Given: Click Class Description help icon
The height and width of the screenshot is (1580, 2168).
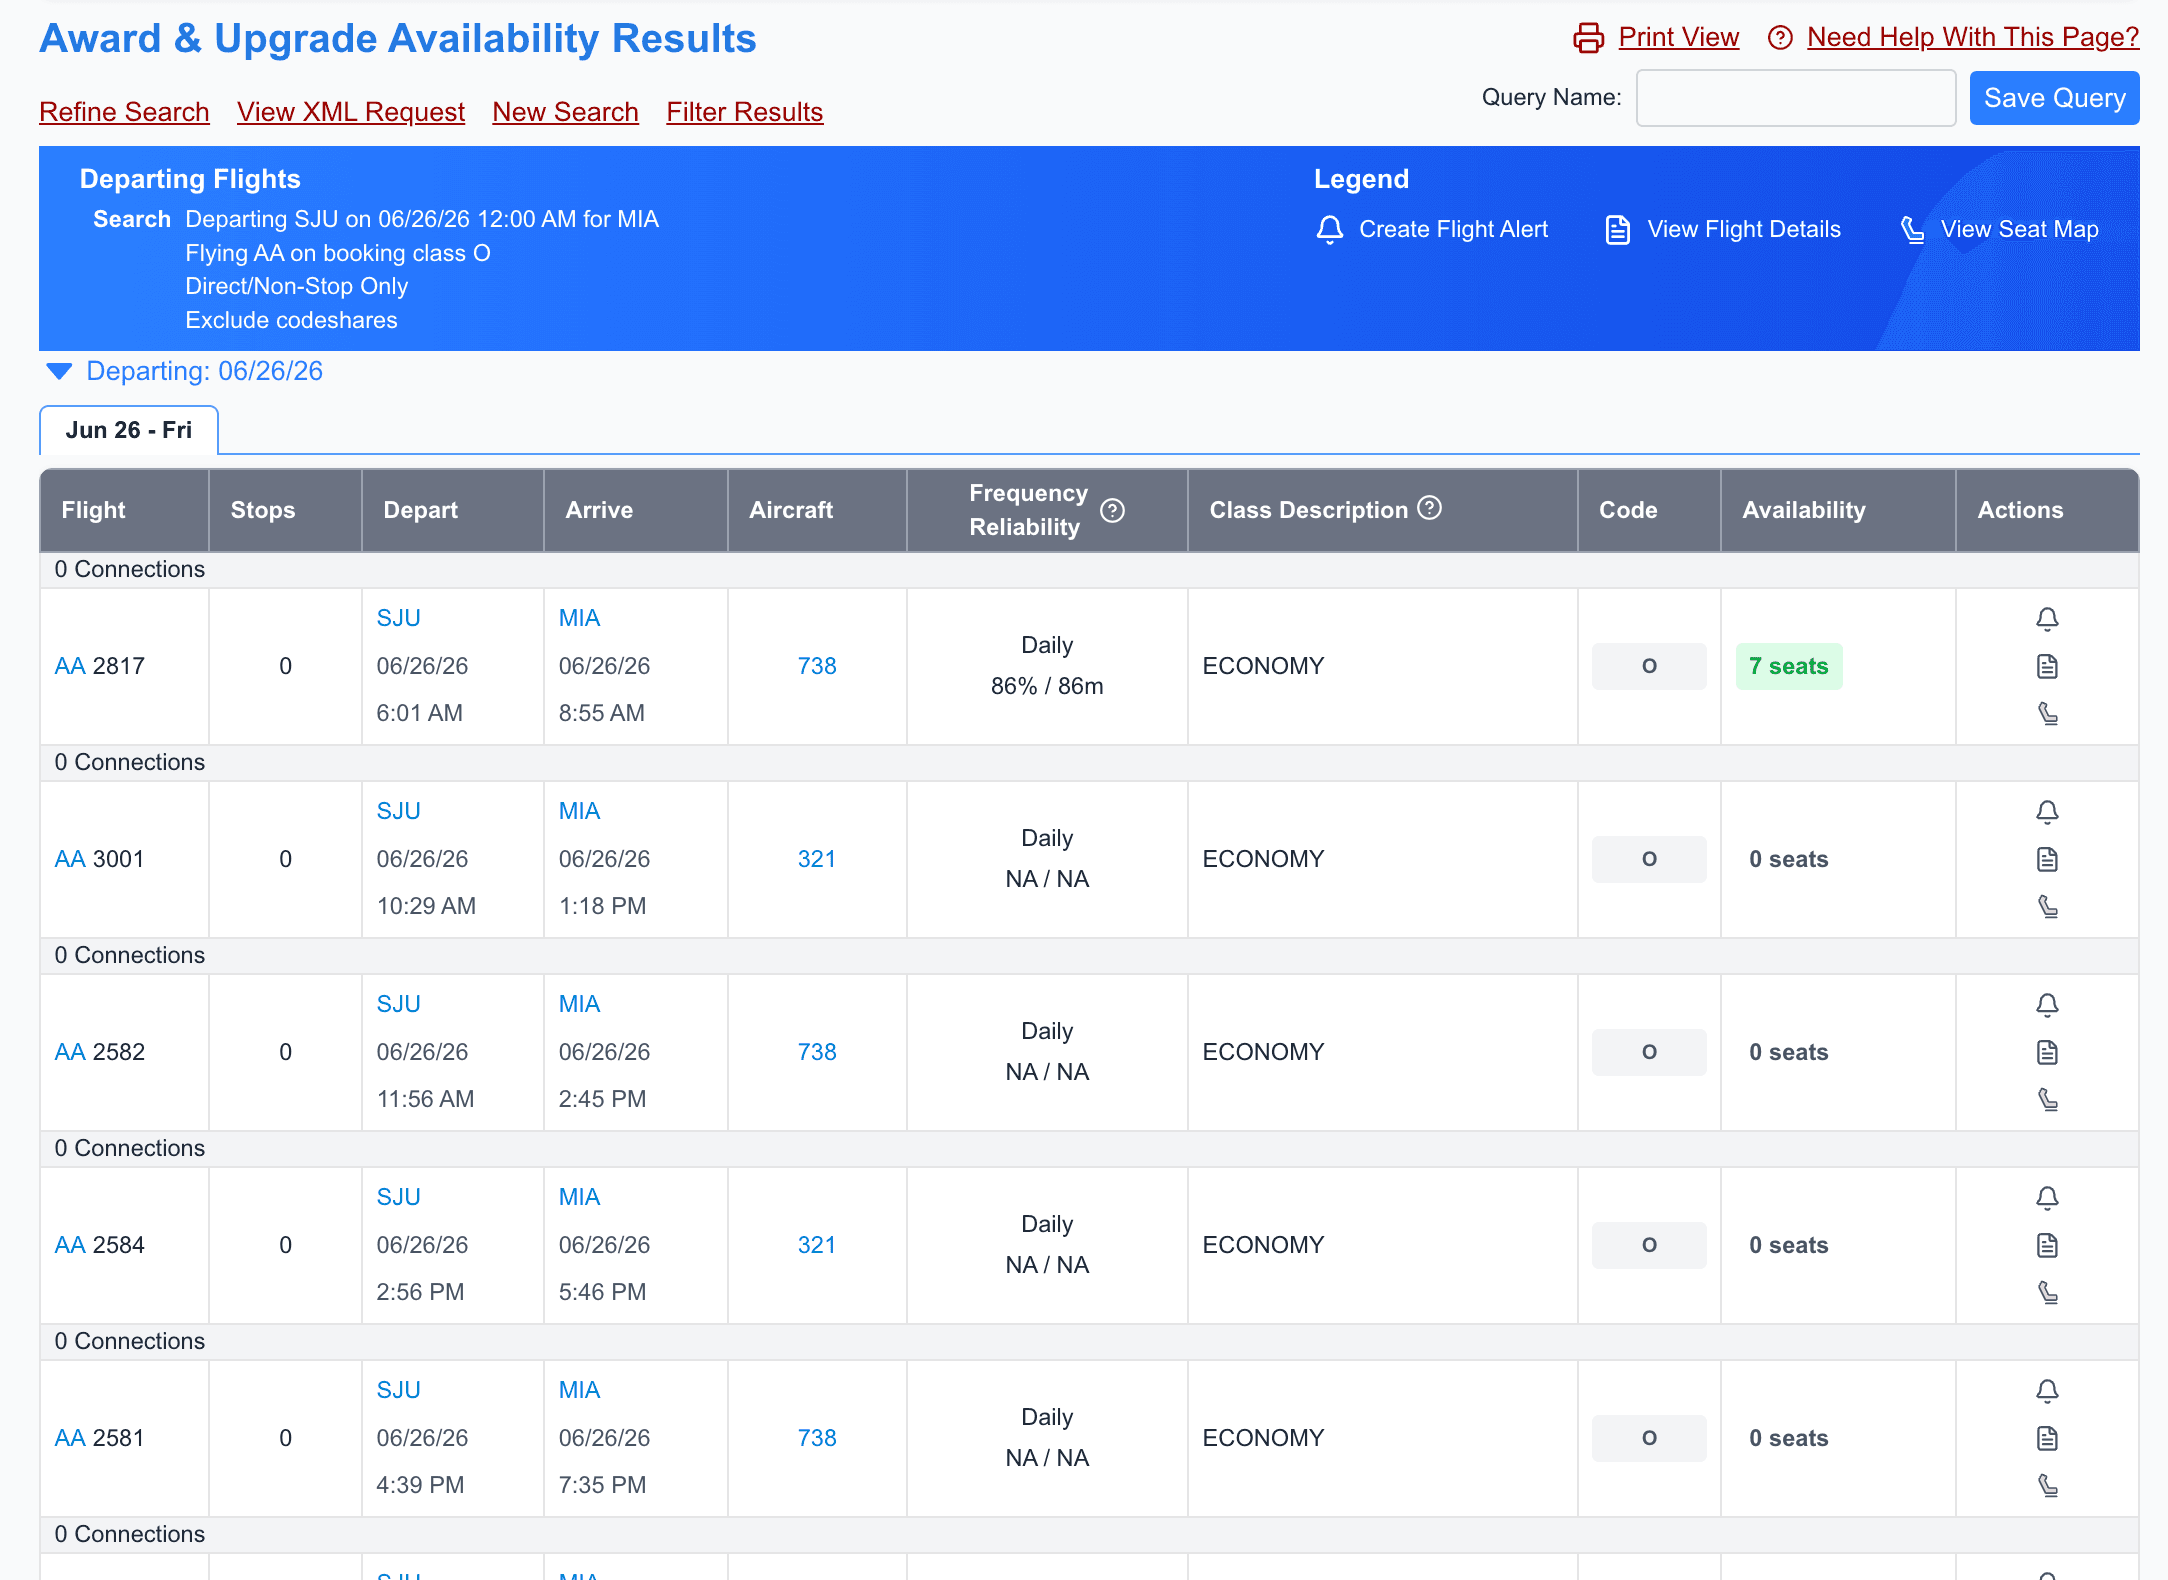Looking at the screenshot, I should click(1430, 508).
